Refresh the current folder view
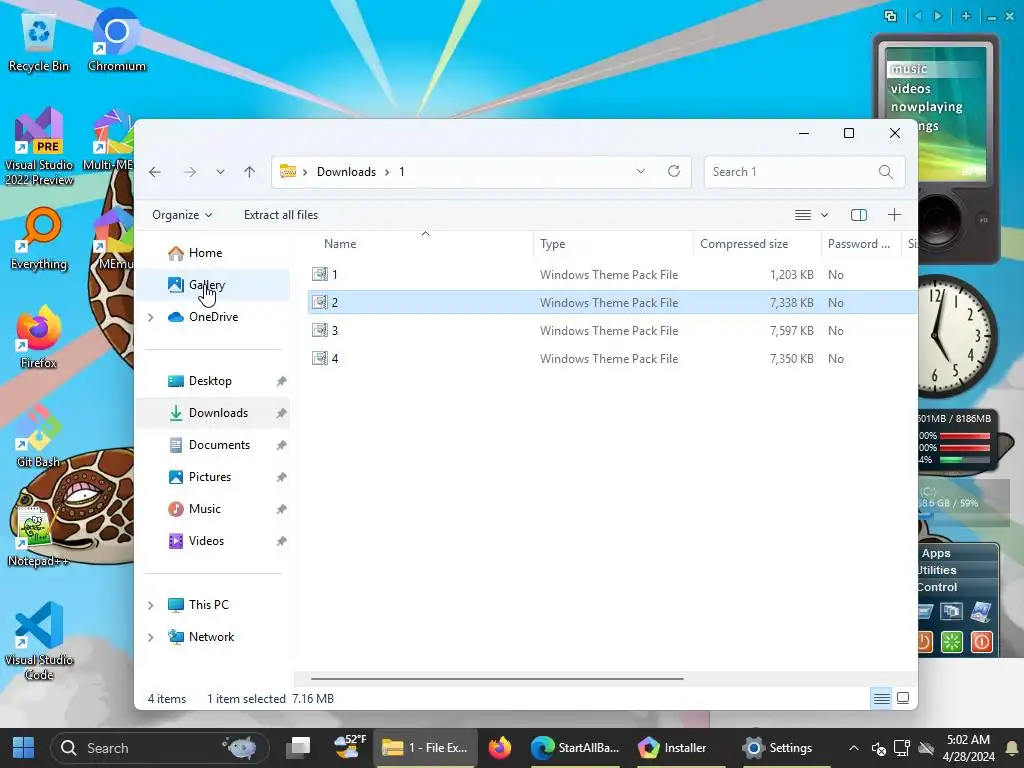 (x=674, y=171)
